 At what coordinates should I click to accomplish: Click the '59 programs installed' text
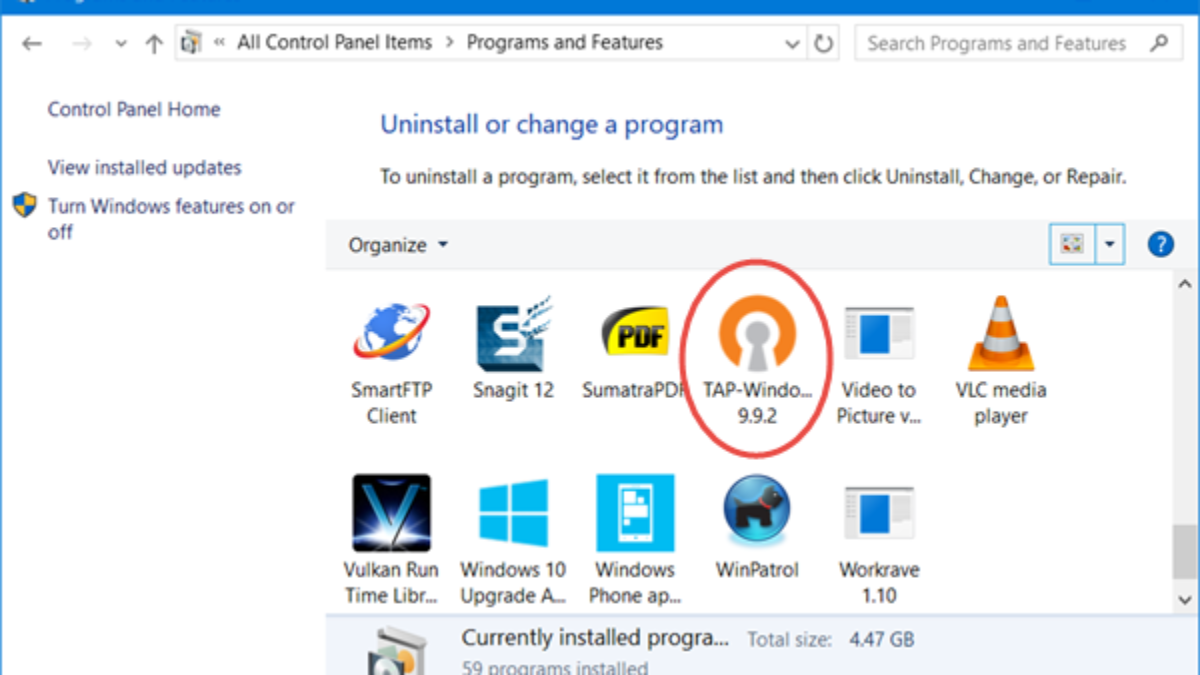pos(554,667)
